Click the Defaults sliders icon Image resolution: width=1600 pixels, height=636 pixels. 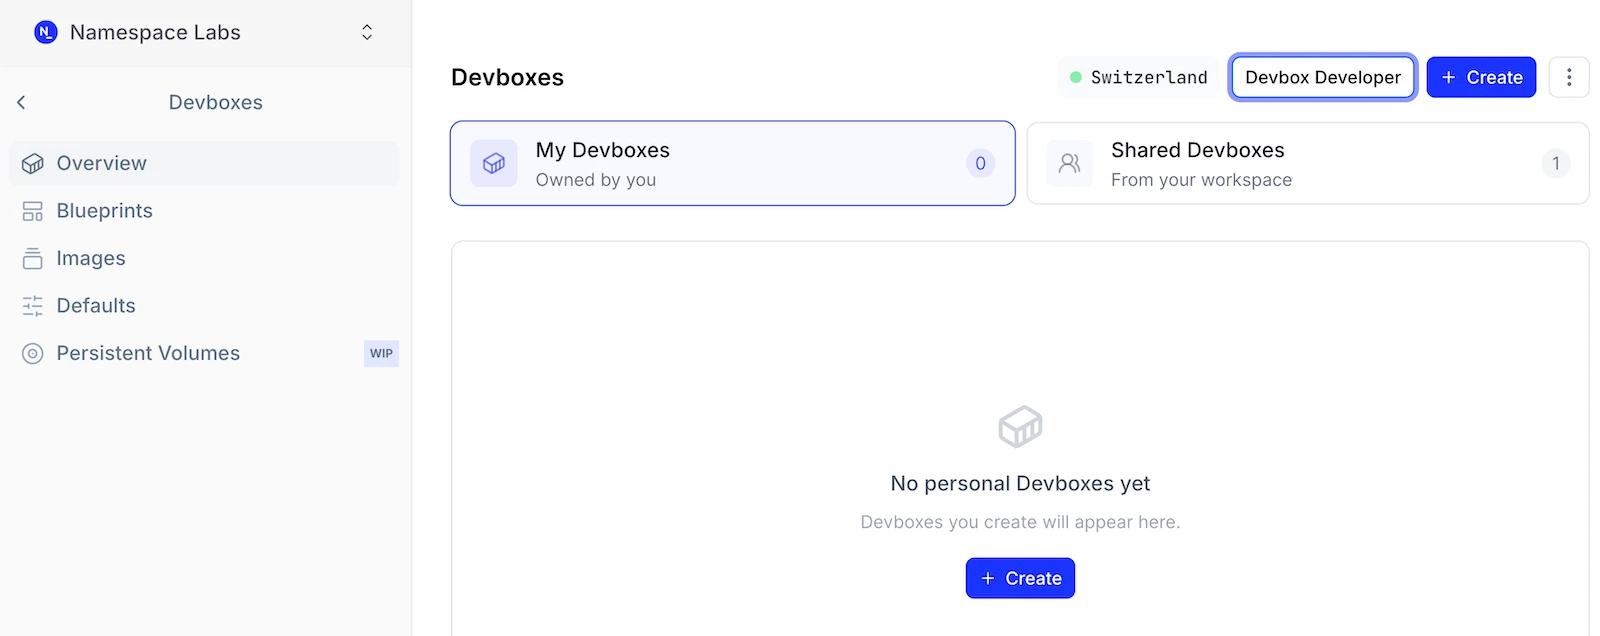tap(33, 306)
